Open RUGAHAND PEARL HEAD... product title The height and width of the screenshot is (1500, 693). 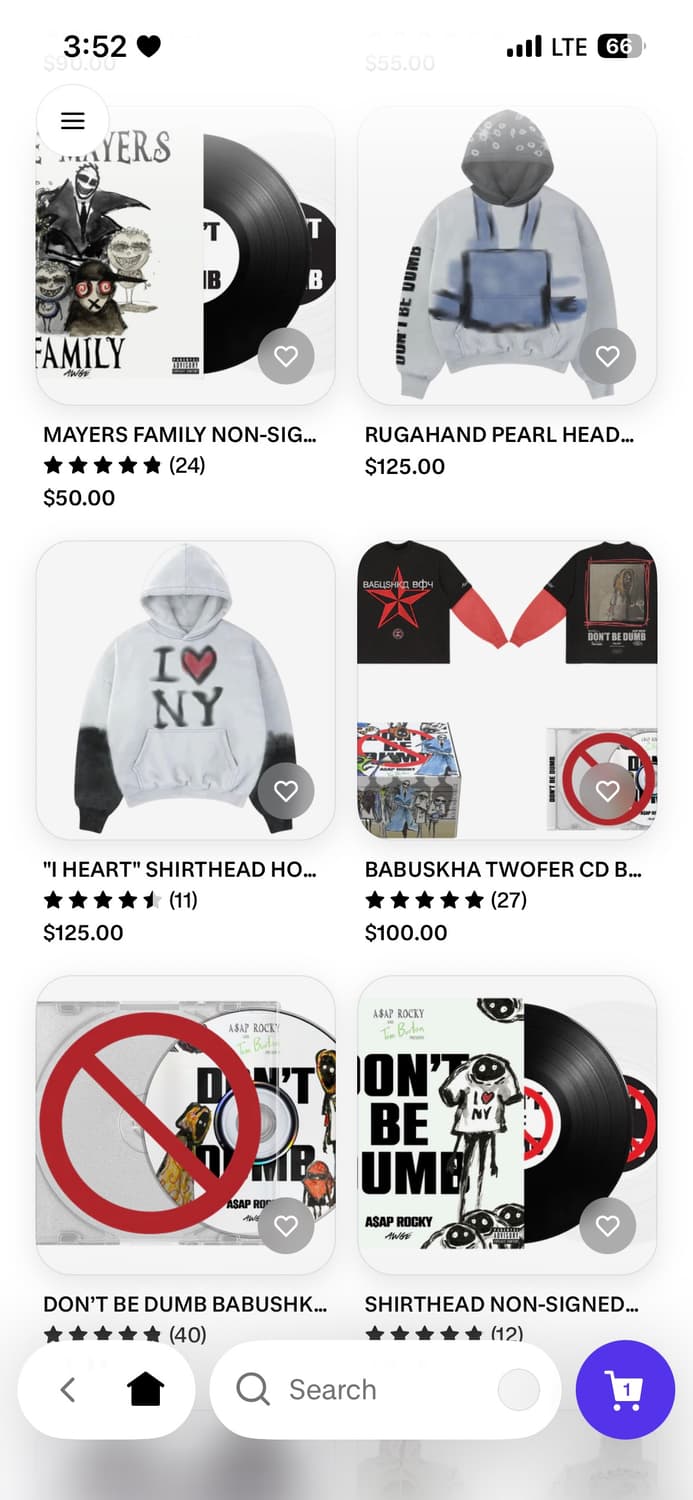pos(500,435)
